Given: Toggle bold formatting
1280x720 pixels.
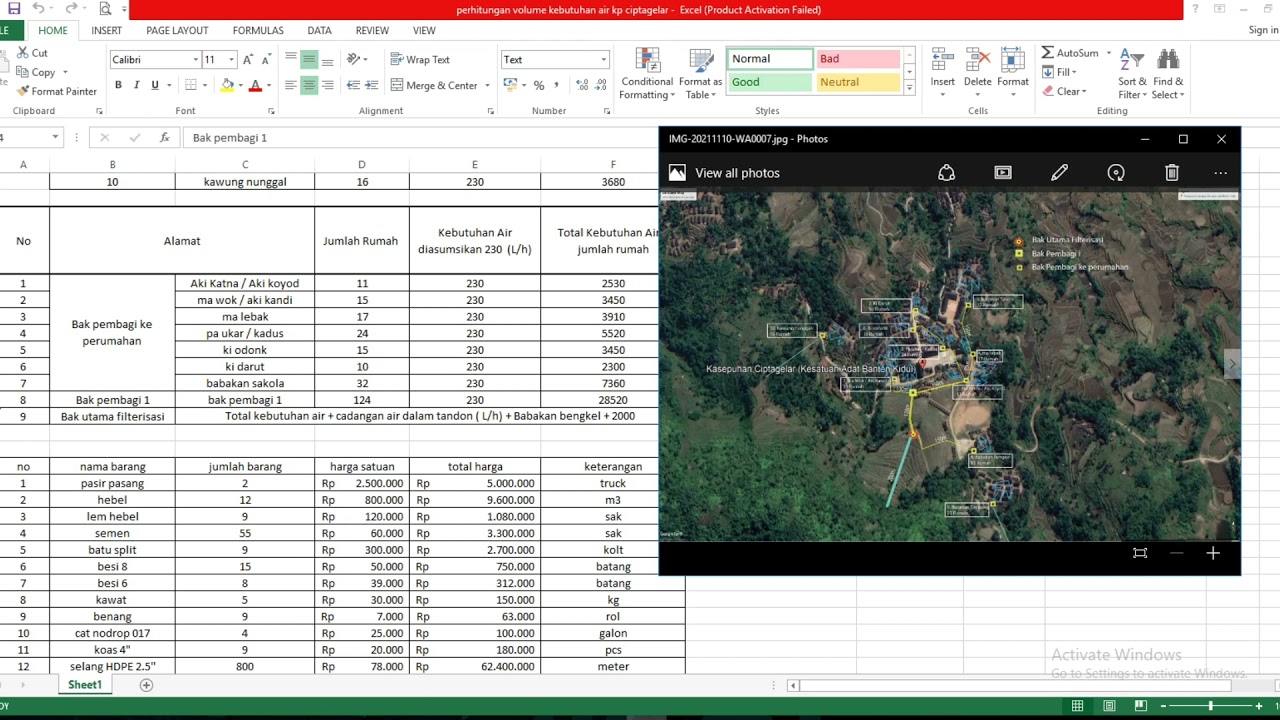Looking at the screenshot, I should (118, 86).
